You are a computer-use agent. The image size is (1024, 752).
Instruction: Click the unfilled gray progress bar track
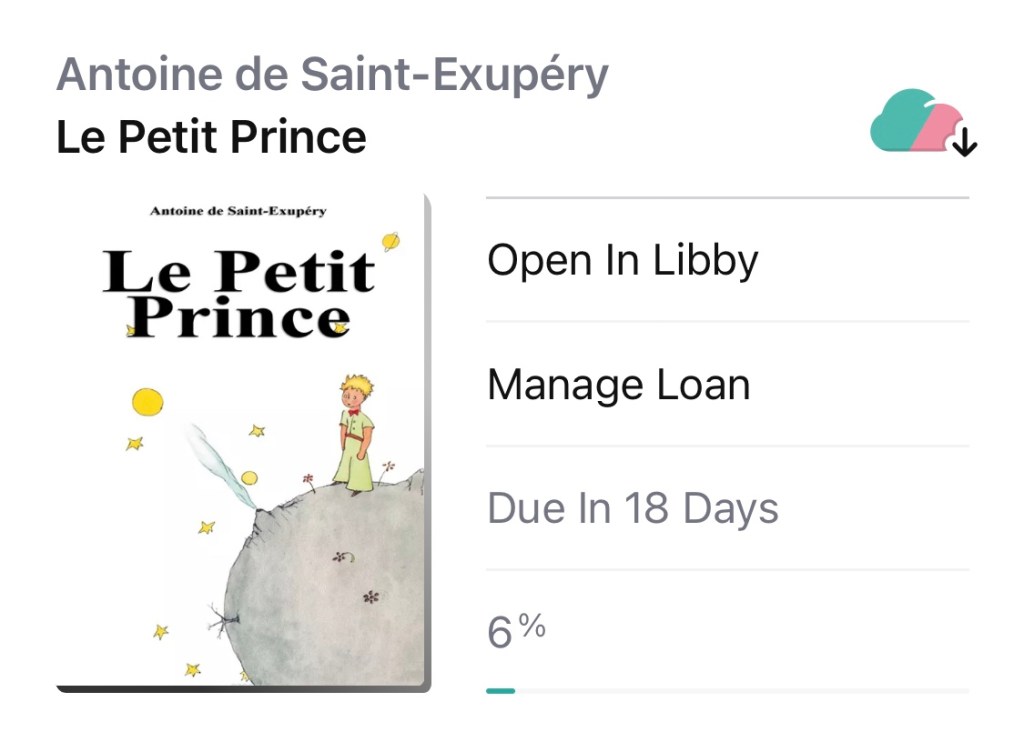tap(740, 690)
